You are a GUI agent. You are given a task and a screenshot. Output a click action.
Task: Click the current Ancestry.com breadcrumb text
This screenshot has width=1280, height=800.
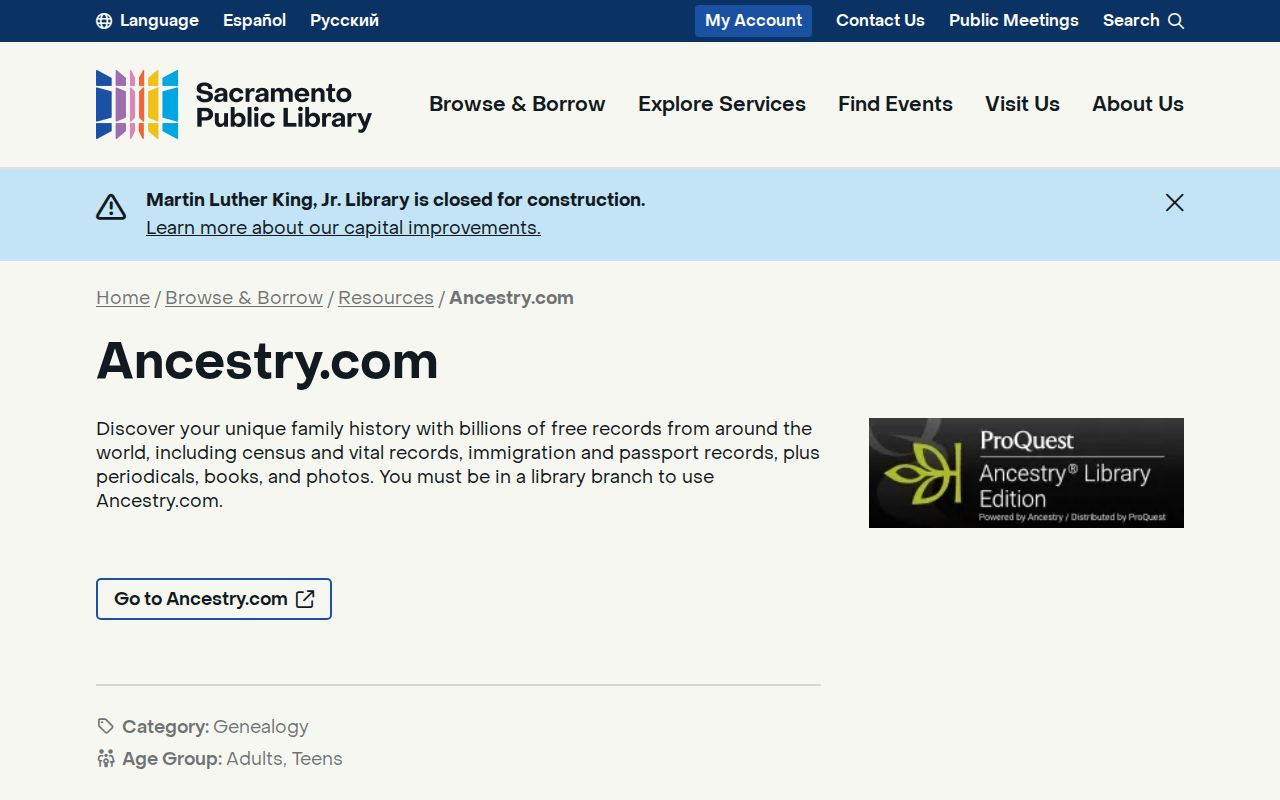511,298
